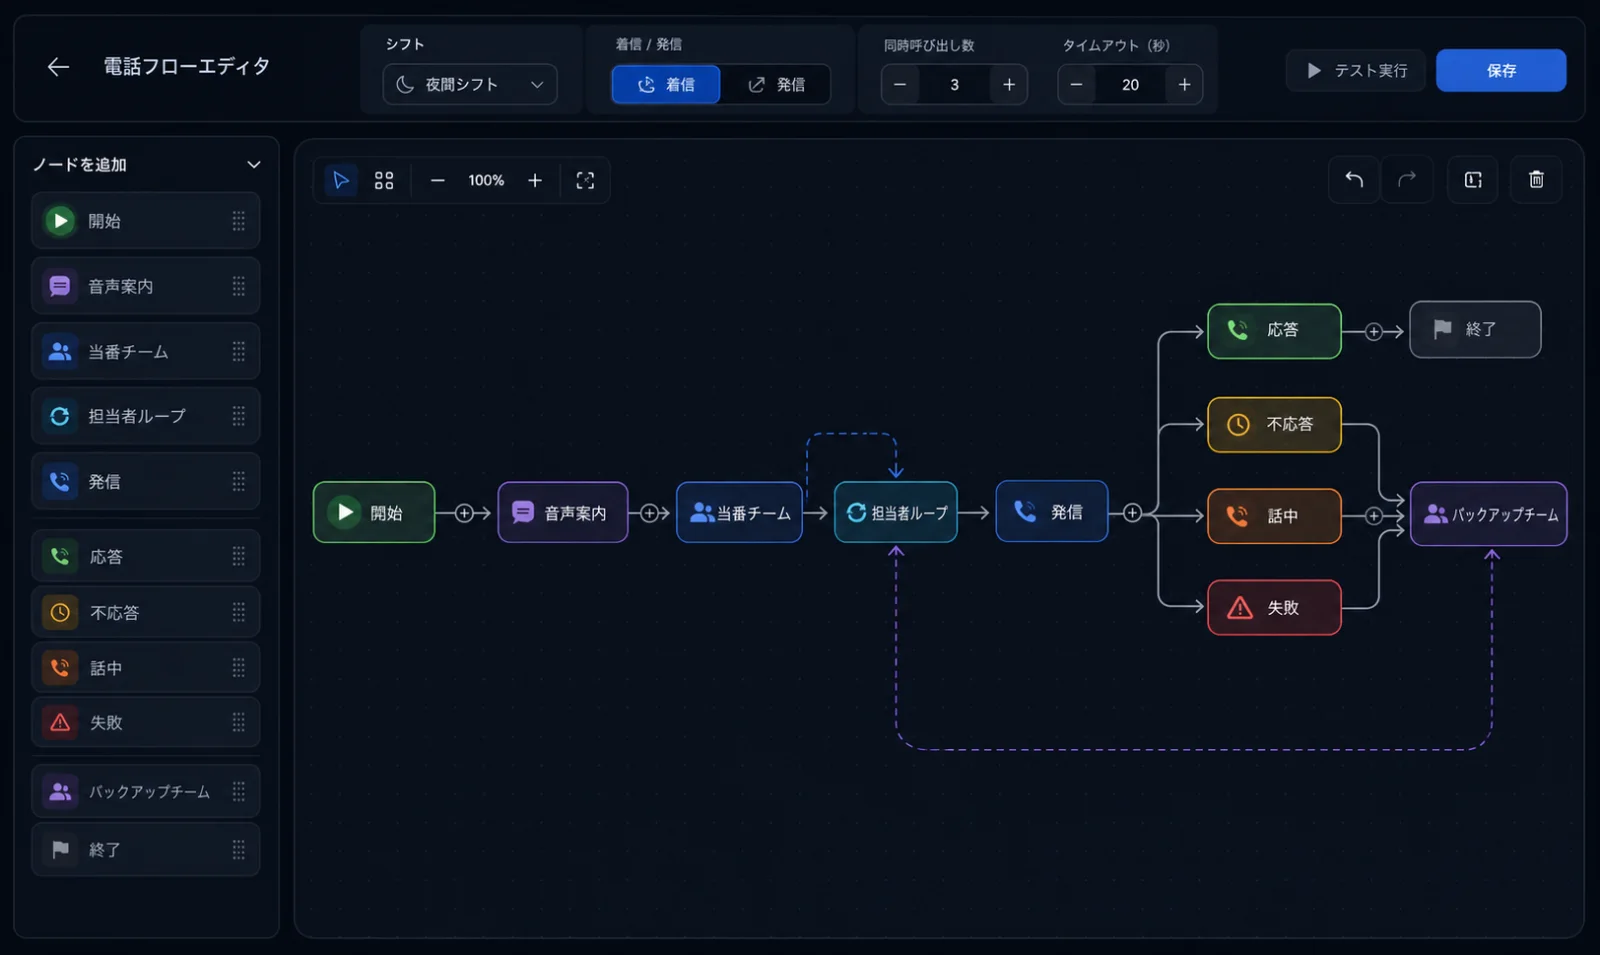
Task: Click the fit-to-screen icon
Action: coord(585,180)
